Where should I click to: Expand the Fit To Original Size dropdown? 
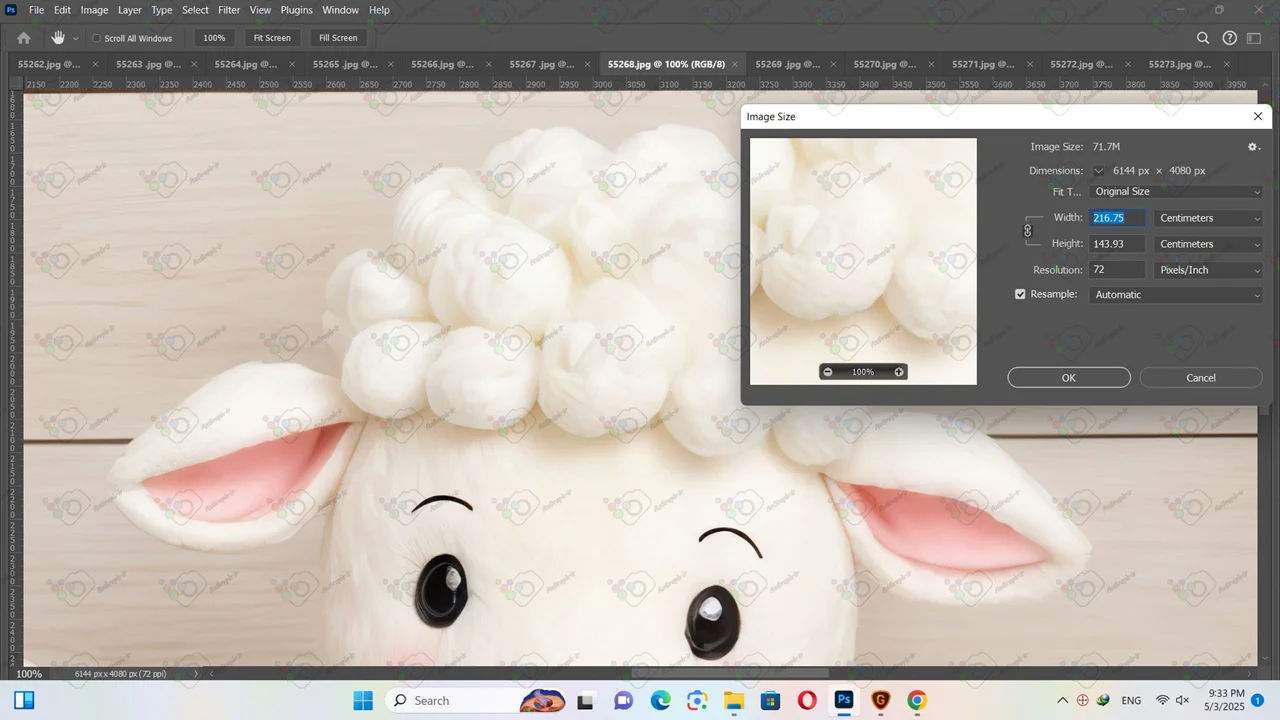[x=1177, y=191]
